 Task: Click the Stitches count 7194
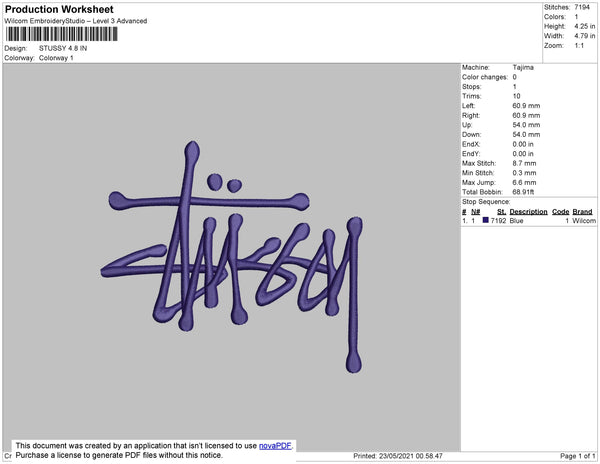point(582,7)
